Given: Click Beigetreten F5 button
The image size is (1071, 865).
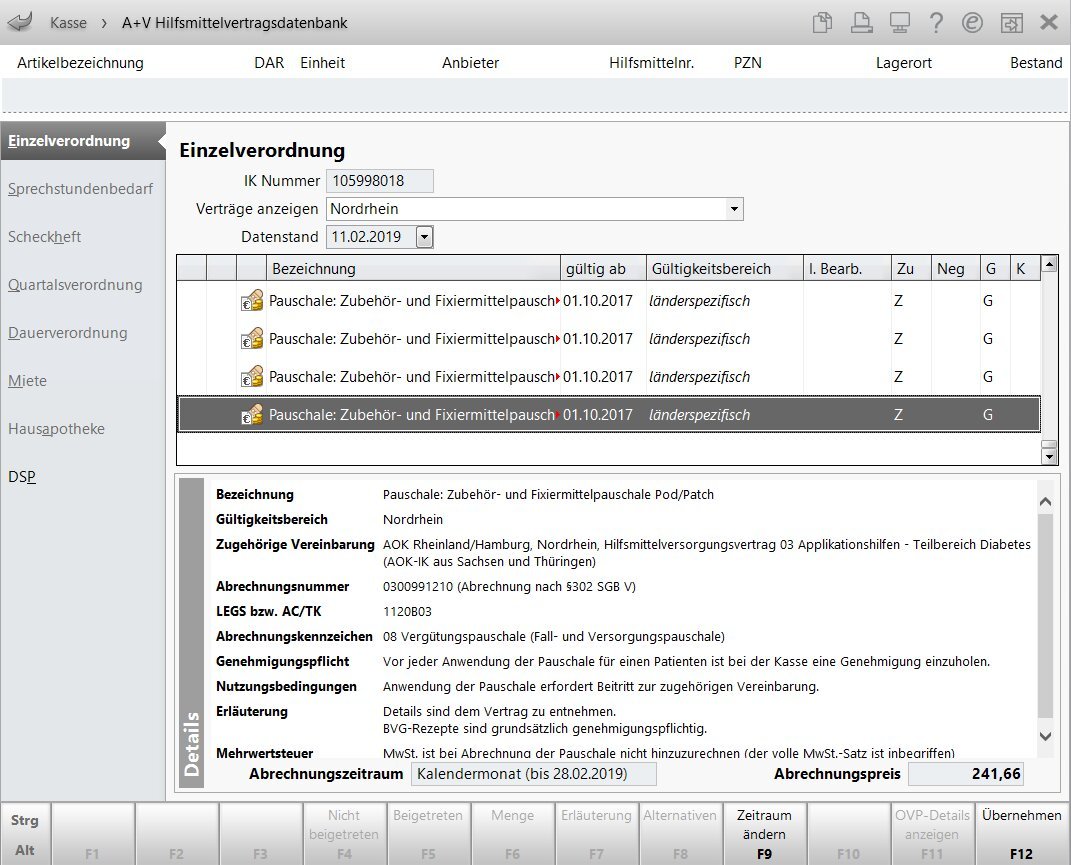Looking at the screenshot, I should [428, 834].
